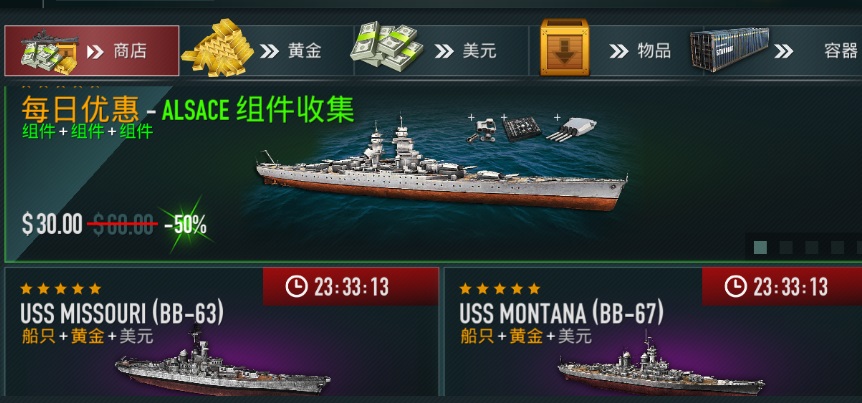Click the gold bars pile icon
Image resolution: width=862 pixels, height=403 pixels.
click(x=218, y=48)
